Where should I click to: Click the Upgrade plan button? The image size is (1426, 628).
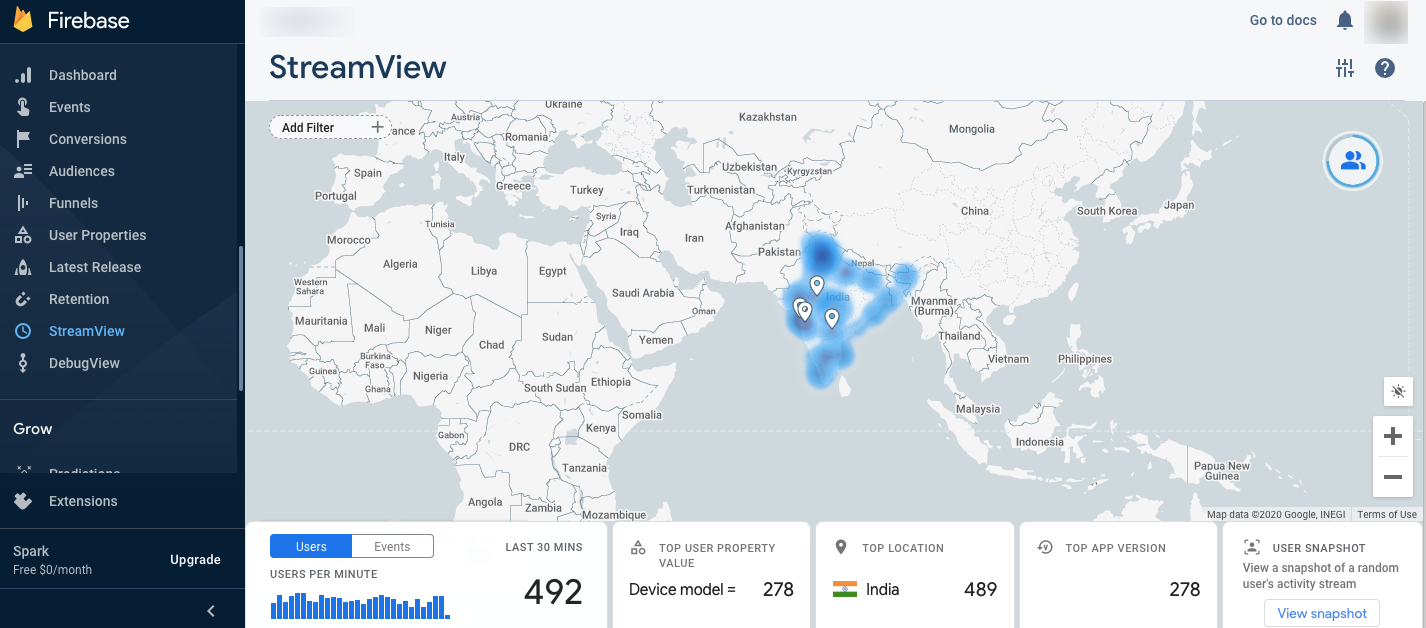pos(195,559)
